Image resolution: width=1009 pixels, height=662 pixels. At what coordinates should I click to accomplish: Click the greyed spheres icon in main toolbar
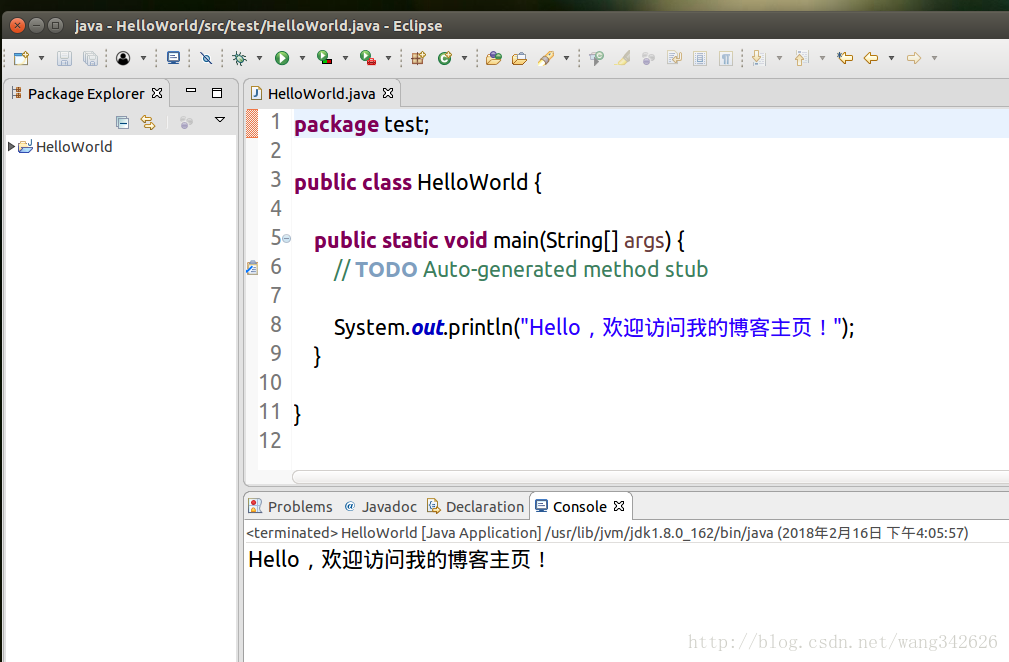tap(648, 59)
